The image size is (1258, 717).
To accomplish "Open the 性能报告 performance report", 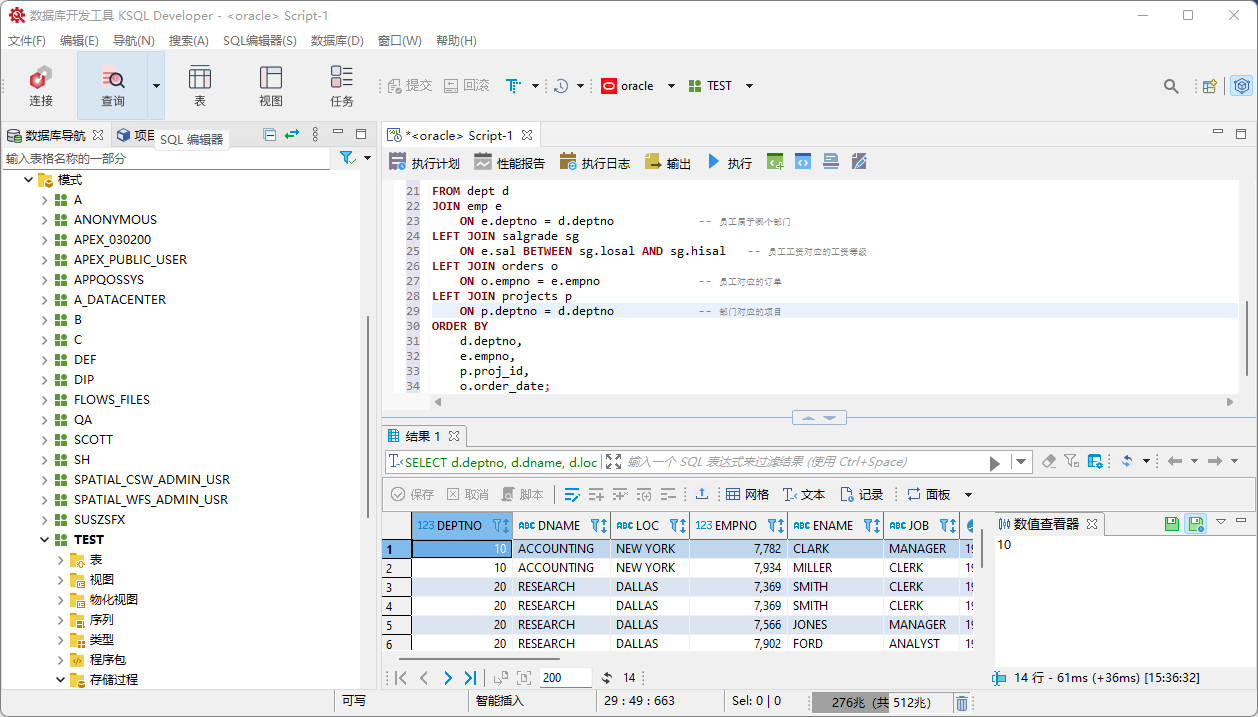I will (x=509, y=162).
